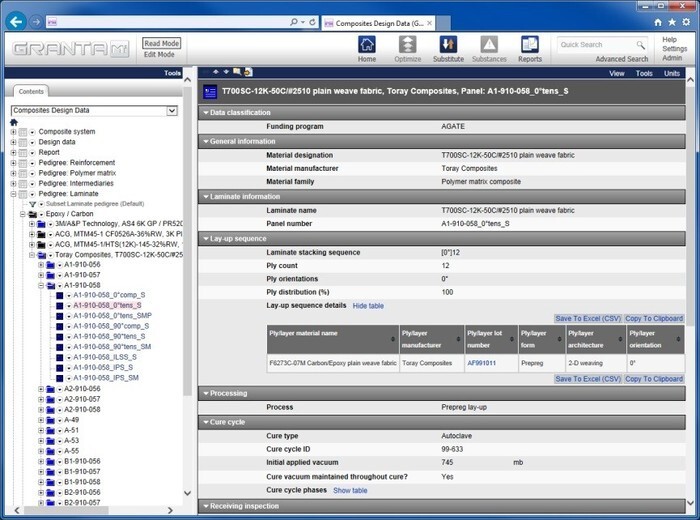This screenshot has height=520, width=700.
Task: Open the Home toolbar icon
Action: [x=367, y=45]
